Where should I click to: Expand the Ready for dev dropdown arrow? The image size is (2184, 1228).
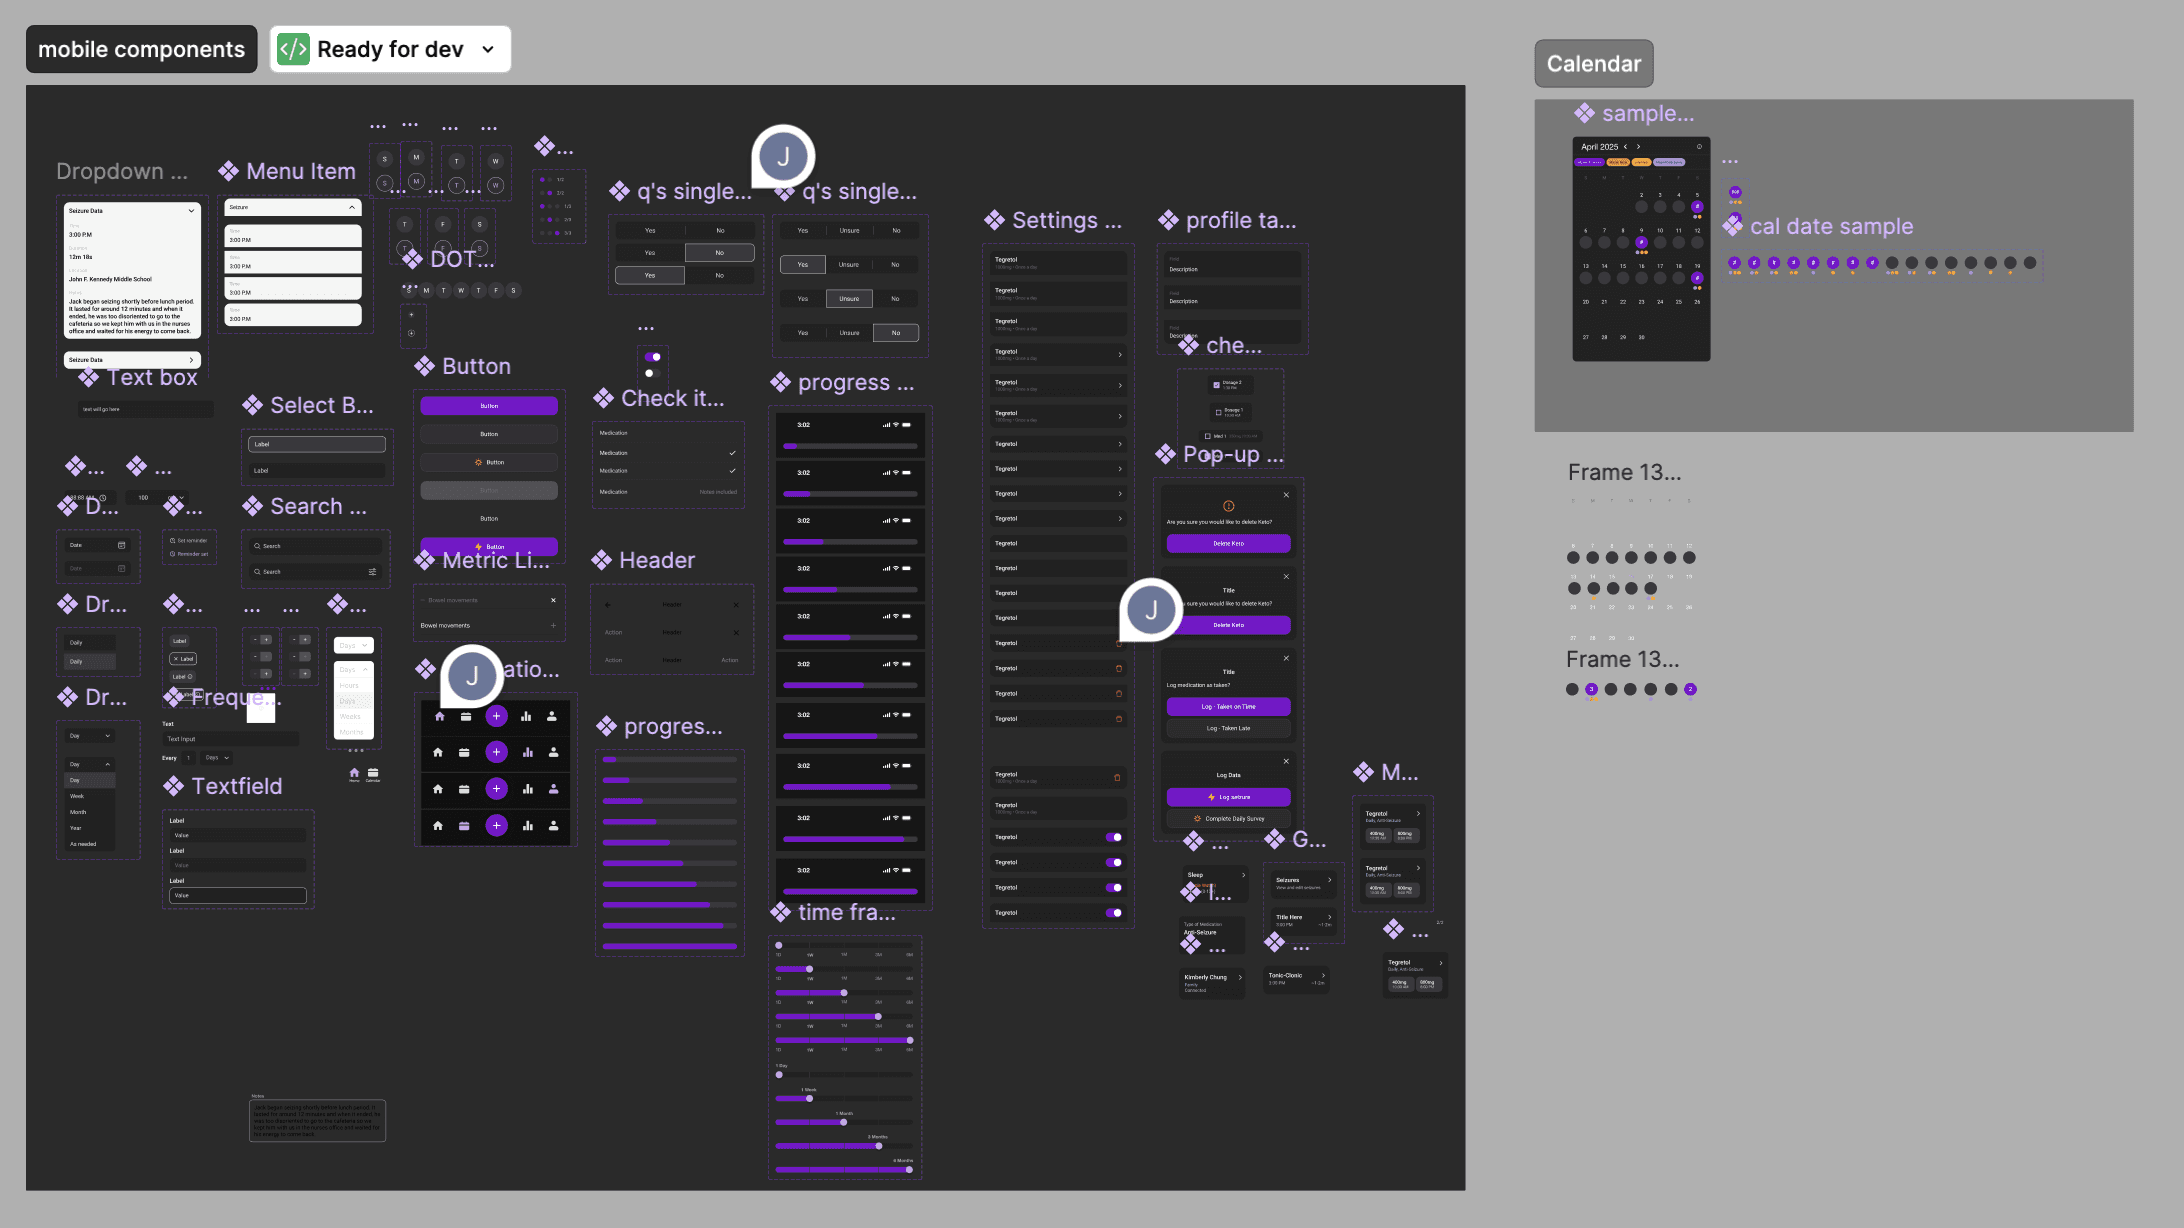coord(488,49)
